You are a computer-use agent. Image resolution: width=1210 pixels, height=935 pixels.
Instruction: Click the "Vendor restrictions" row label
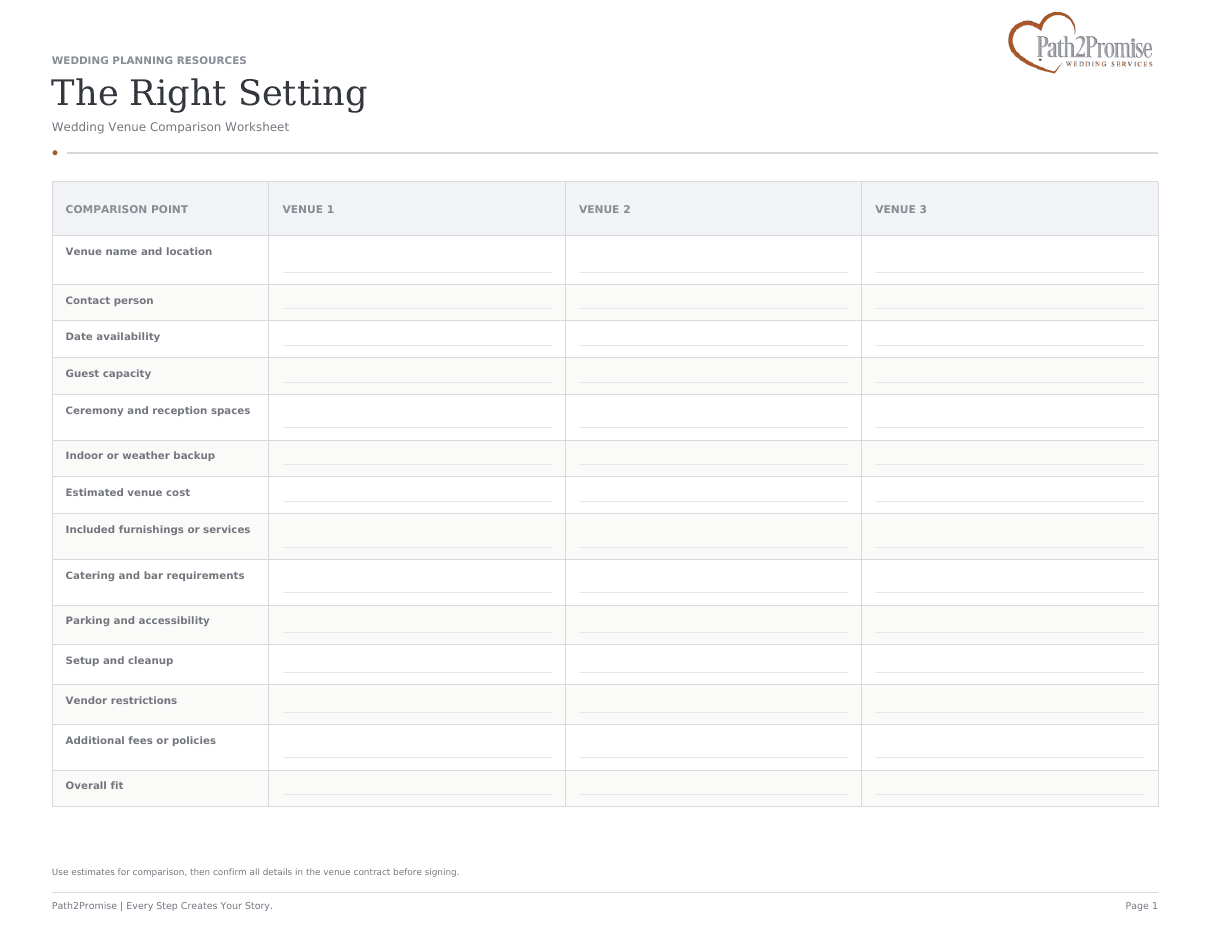(121, 701)
